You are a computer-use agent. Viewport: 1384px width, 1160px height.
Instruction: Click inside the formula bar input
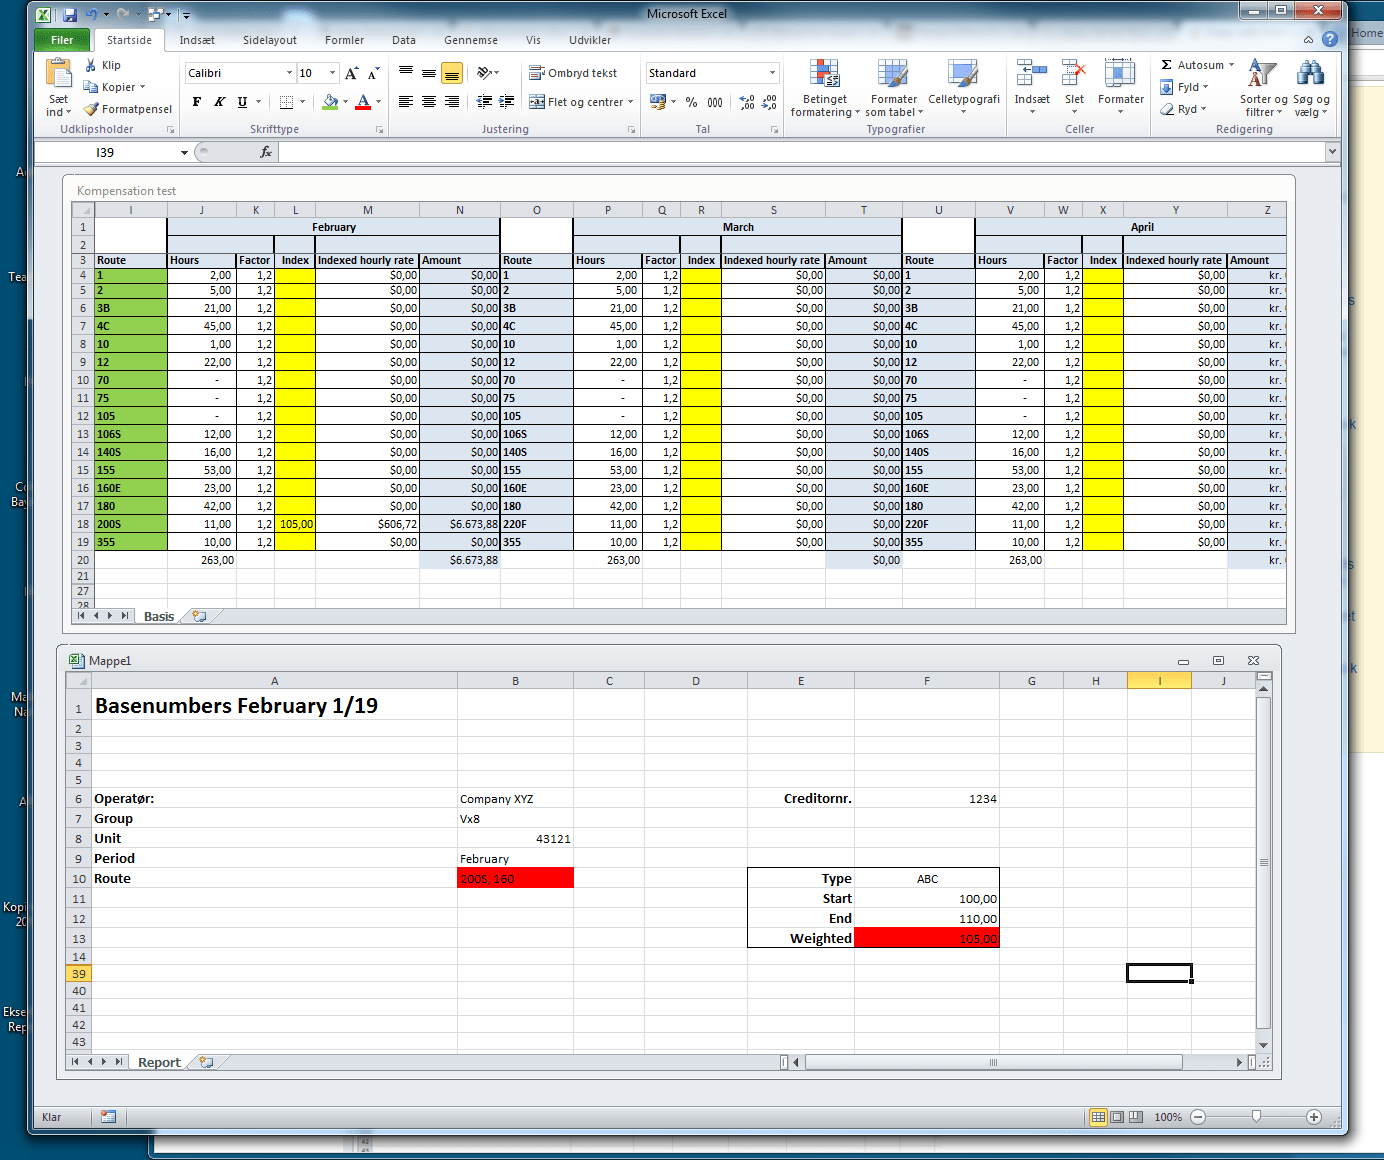click(x=802, y=152)
